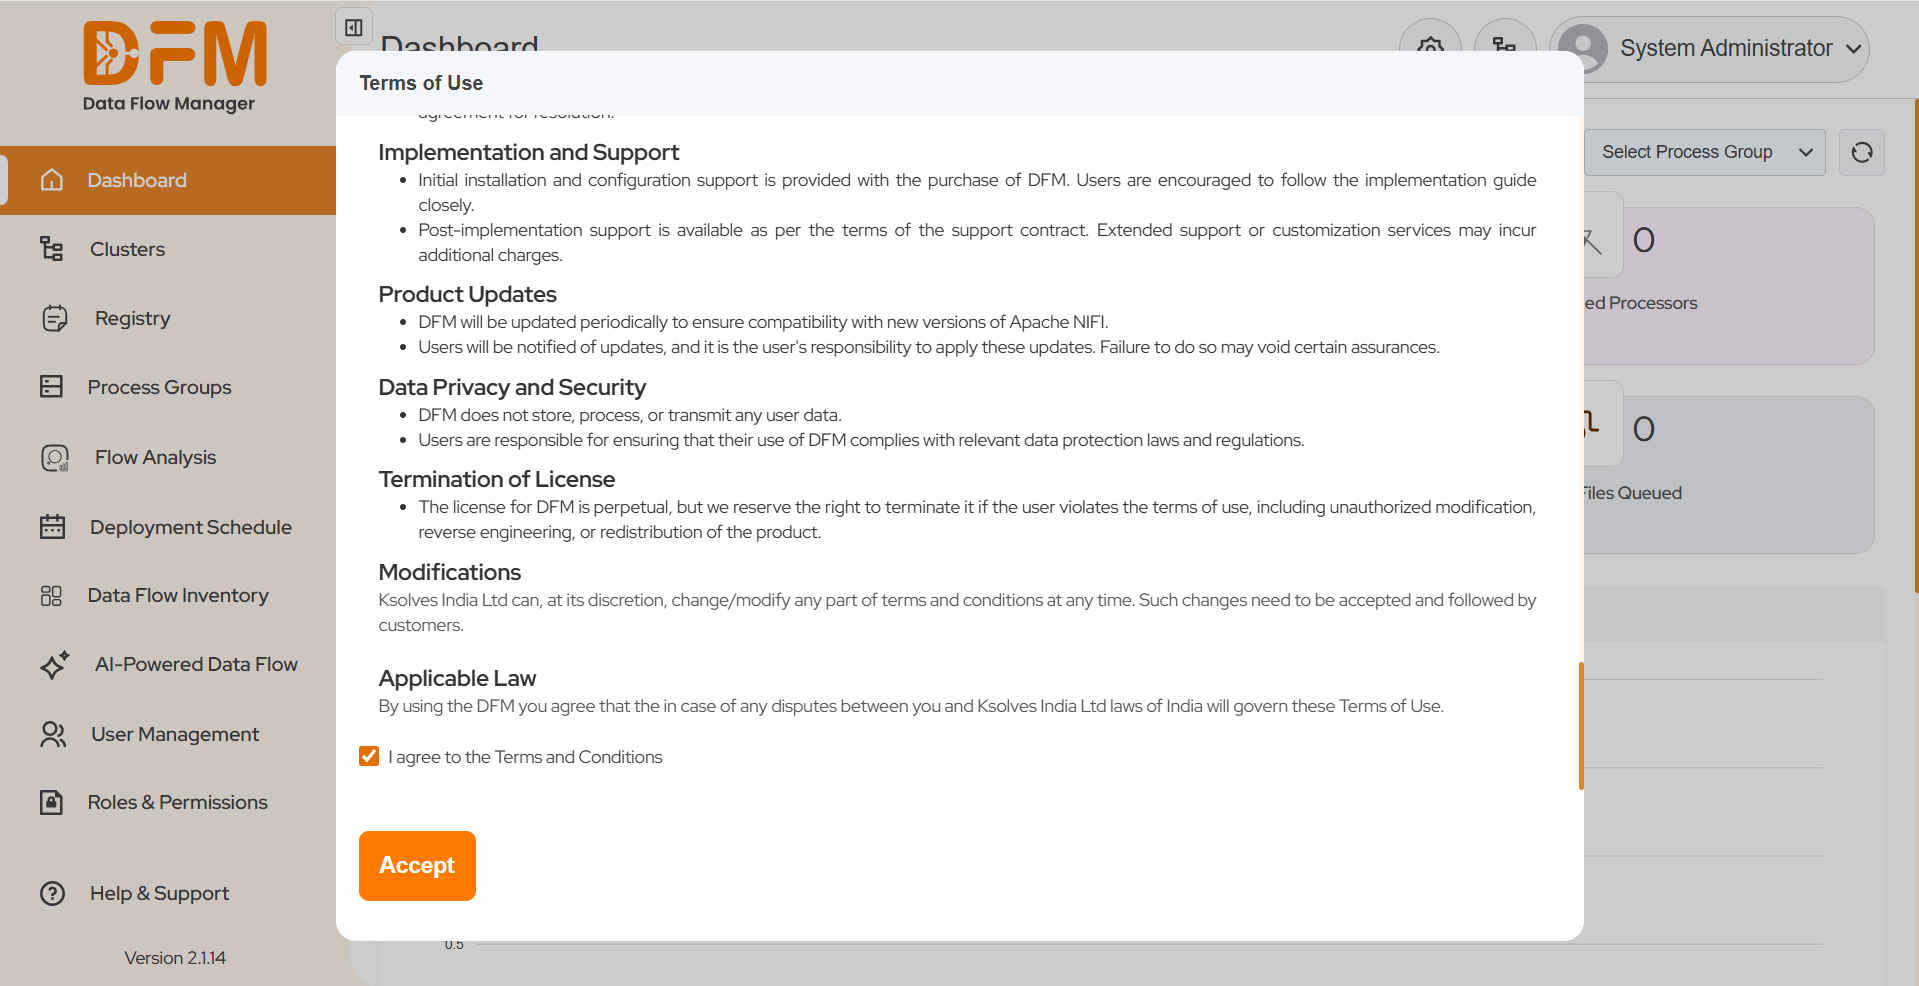This screenshot has height=986, width=1919.
Task: Open the Select Process Group dropdown
Action: 1704,152
